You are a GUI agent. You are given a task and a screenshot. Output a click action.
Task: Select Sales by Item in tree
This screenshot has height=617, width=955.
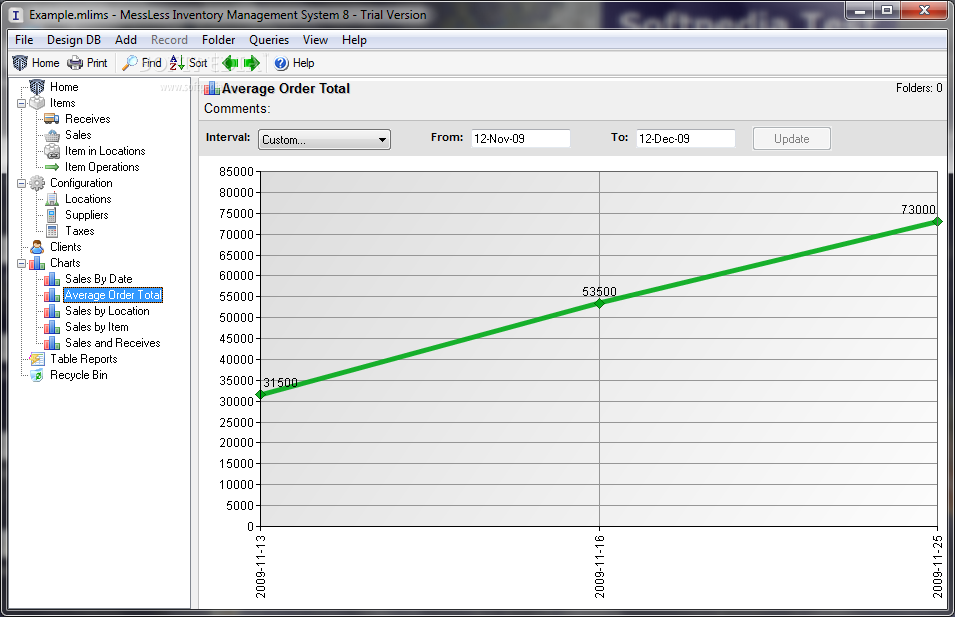pos(97,327)
